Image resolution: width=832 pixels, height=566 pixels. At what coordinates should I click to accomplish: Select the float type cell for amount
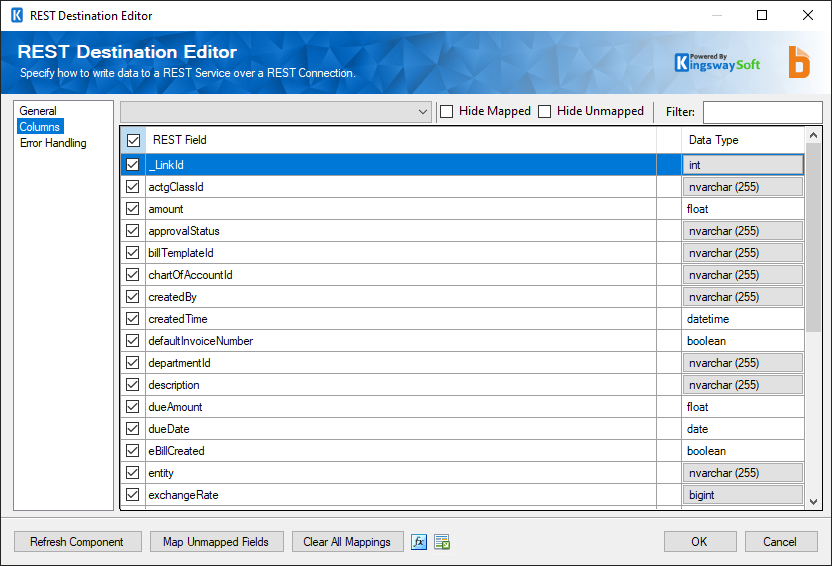[743, 209]
